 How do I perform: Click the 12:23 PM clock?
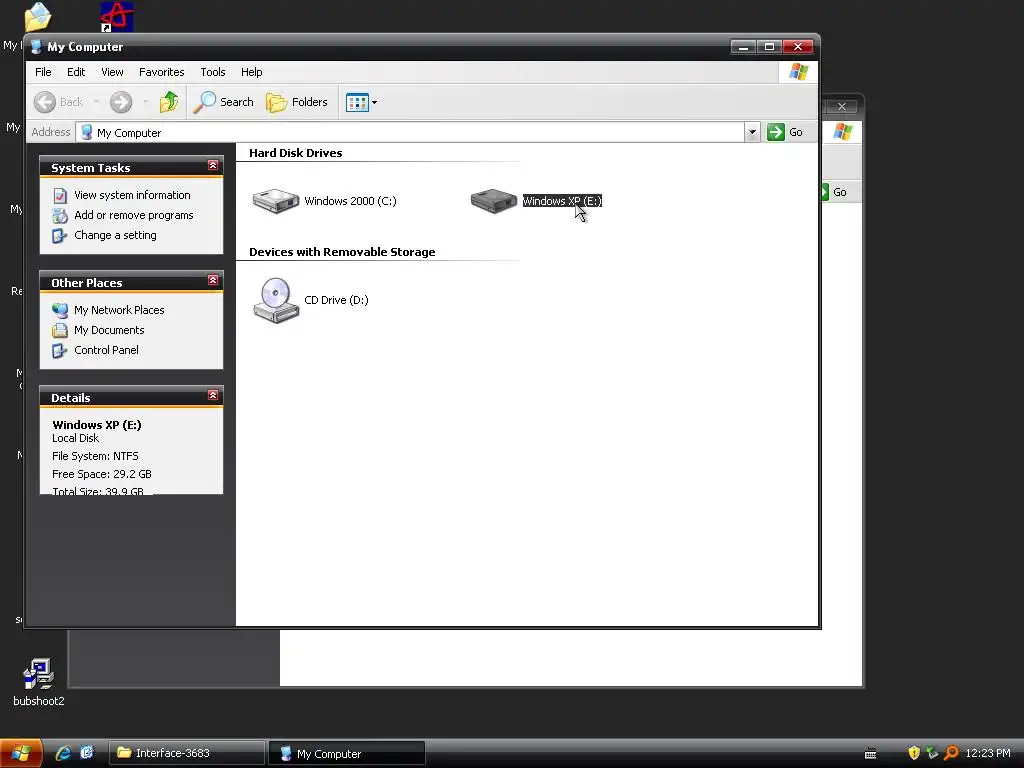[987, 753]
